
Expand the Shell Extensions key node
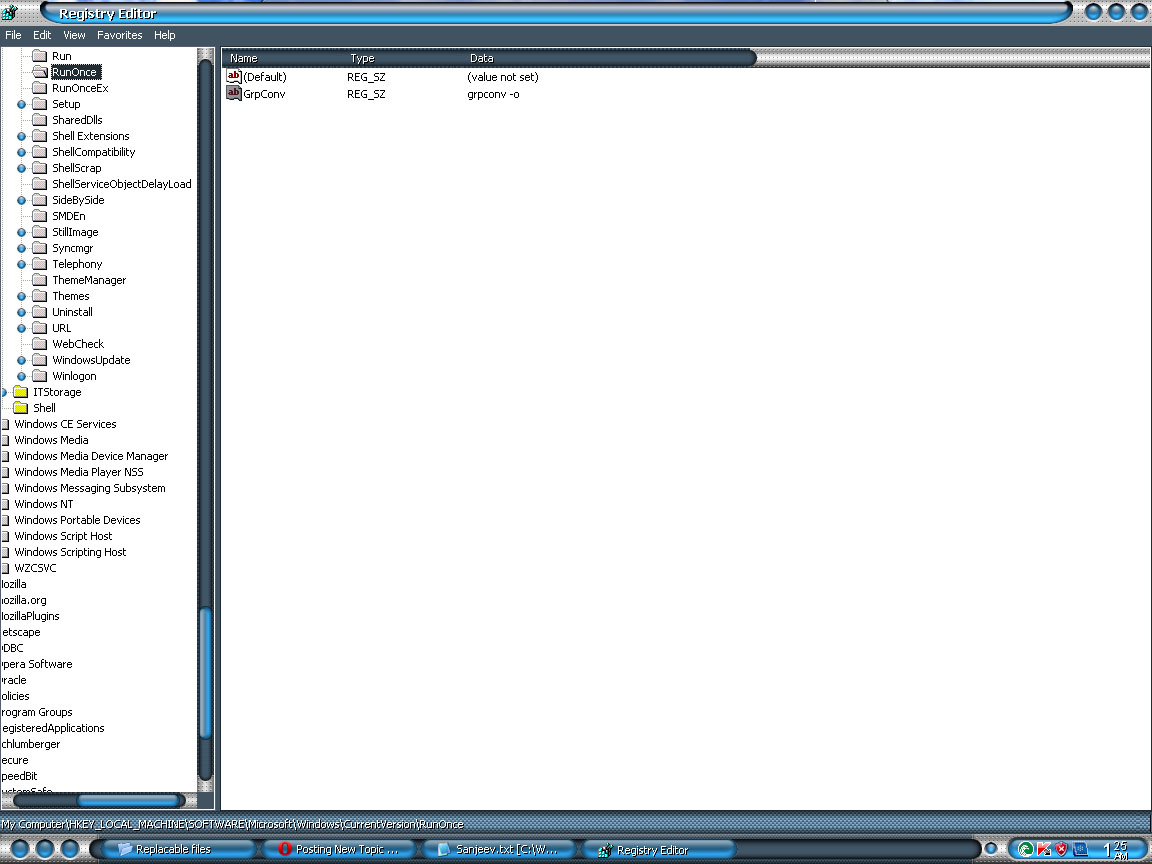click(x=21, y=136)
